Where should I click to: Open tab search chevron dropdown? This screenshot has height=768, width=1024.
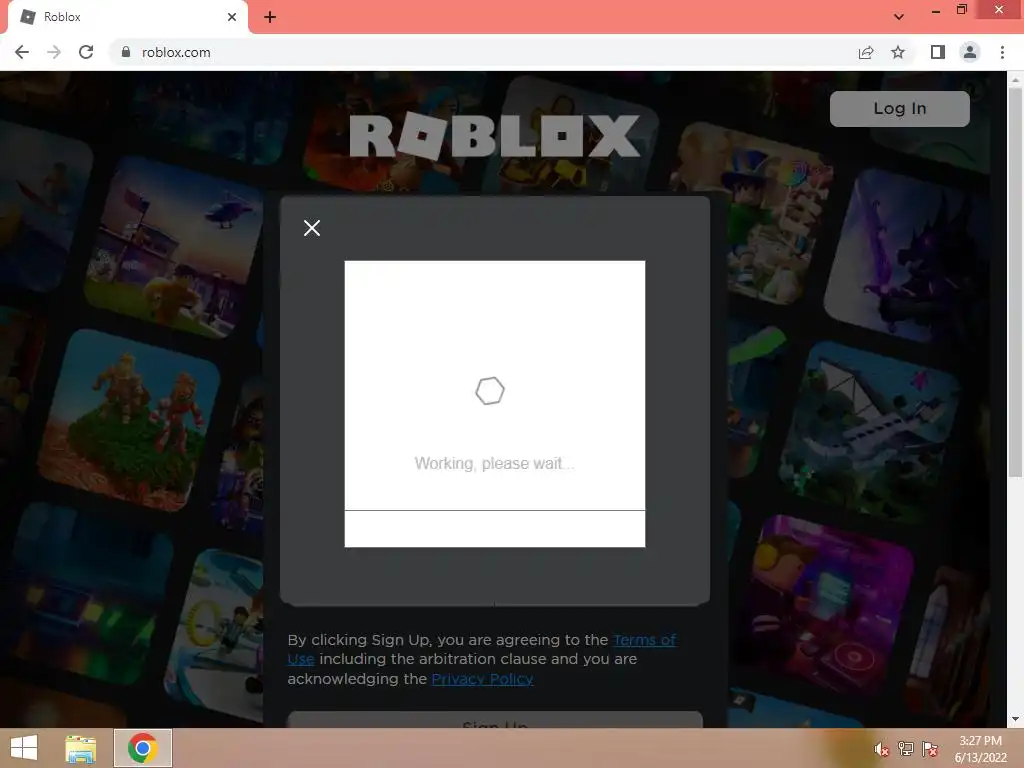pyautogui.click(x=899, y=17)
